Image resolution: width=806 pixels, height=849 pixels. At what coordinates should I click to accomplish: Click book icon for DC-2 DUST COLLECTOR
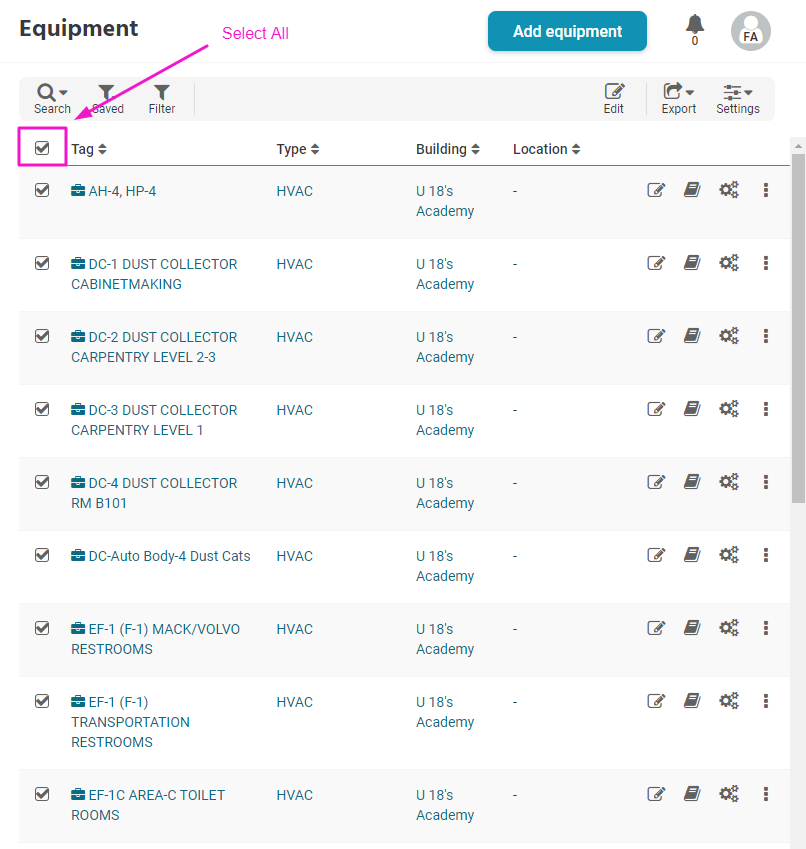pyautogui.click(x=692, y=336)
